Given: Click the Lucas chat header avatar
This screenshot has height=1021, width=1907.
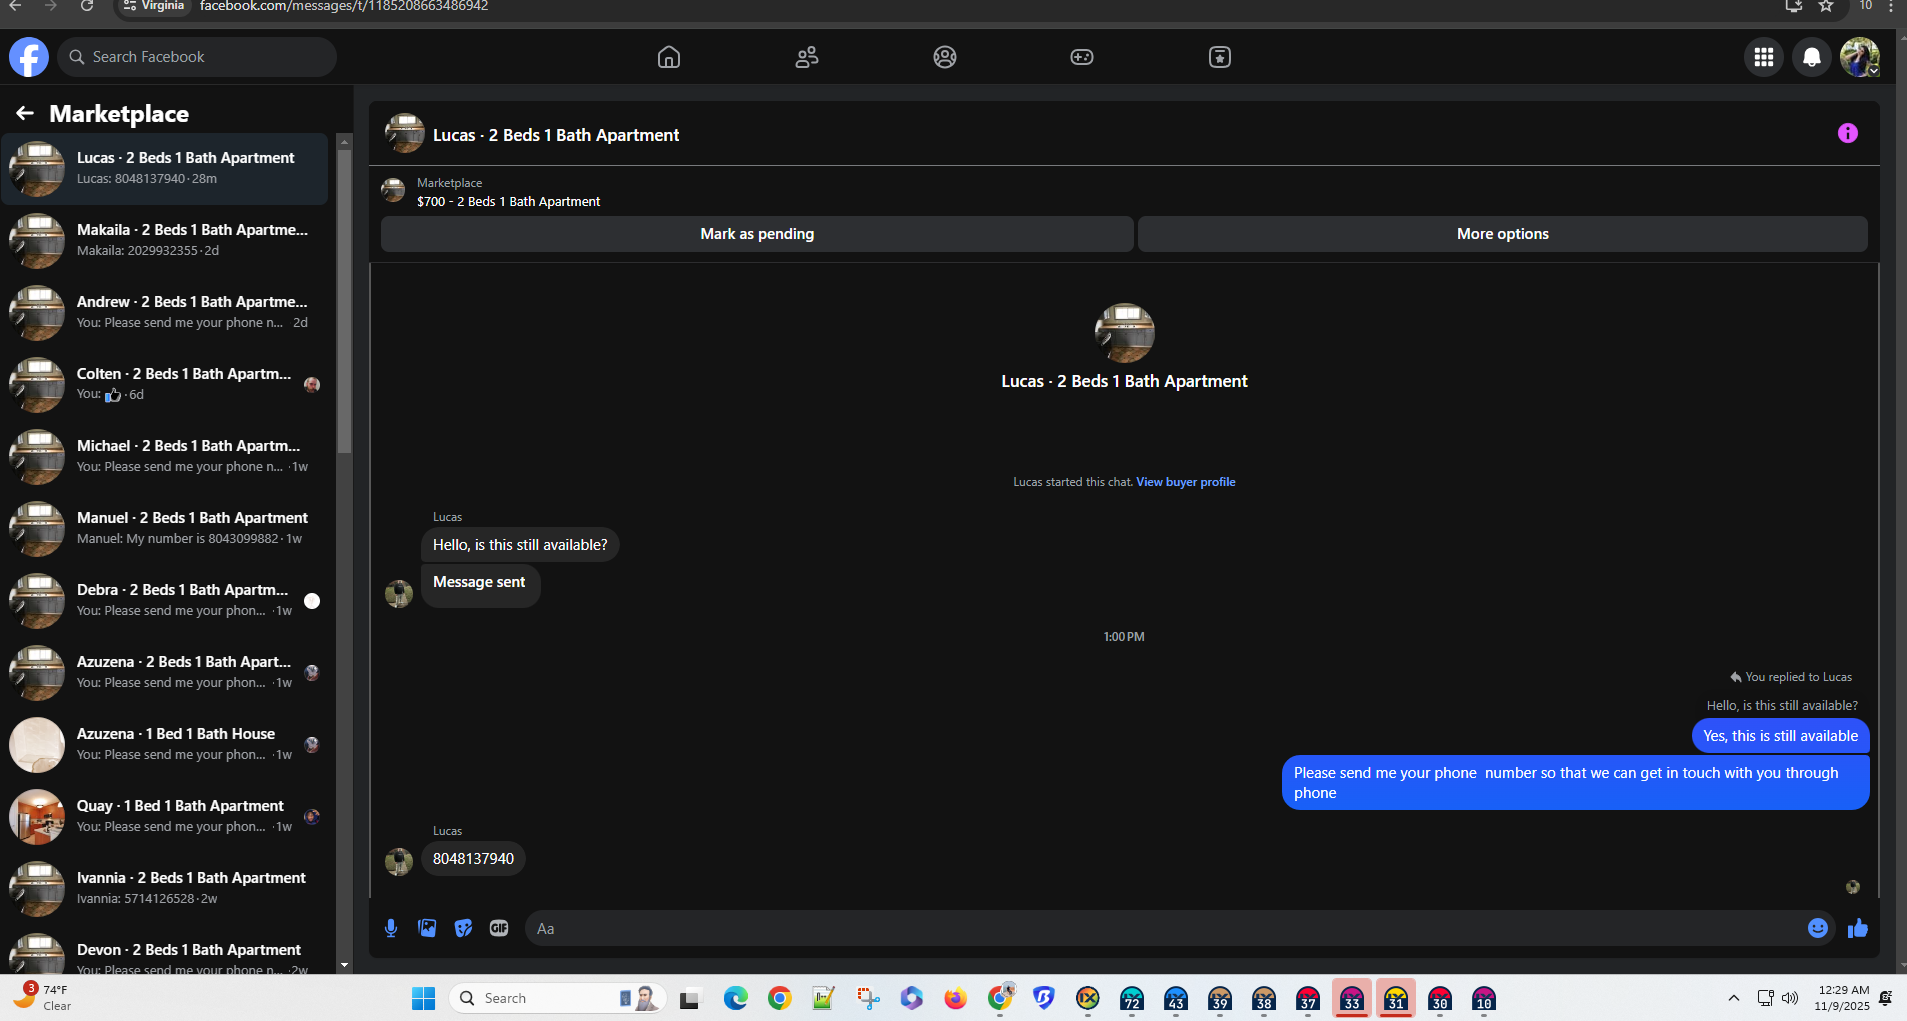Looking at the screenshot, I should pyautogui.click(x=405, y=133).
